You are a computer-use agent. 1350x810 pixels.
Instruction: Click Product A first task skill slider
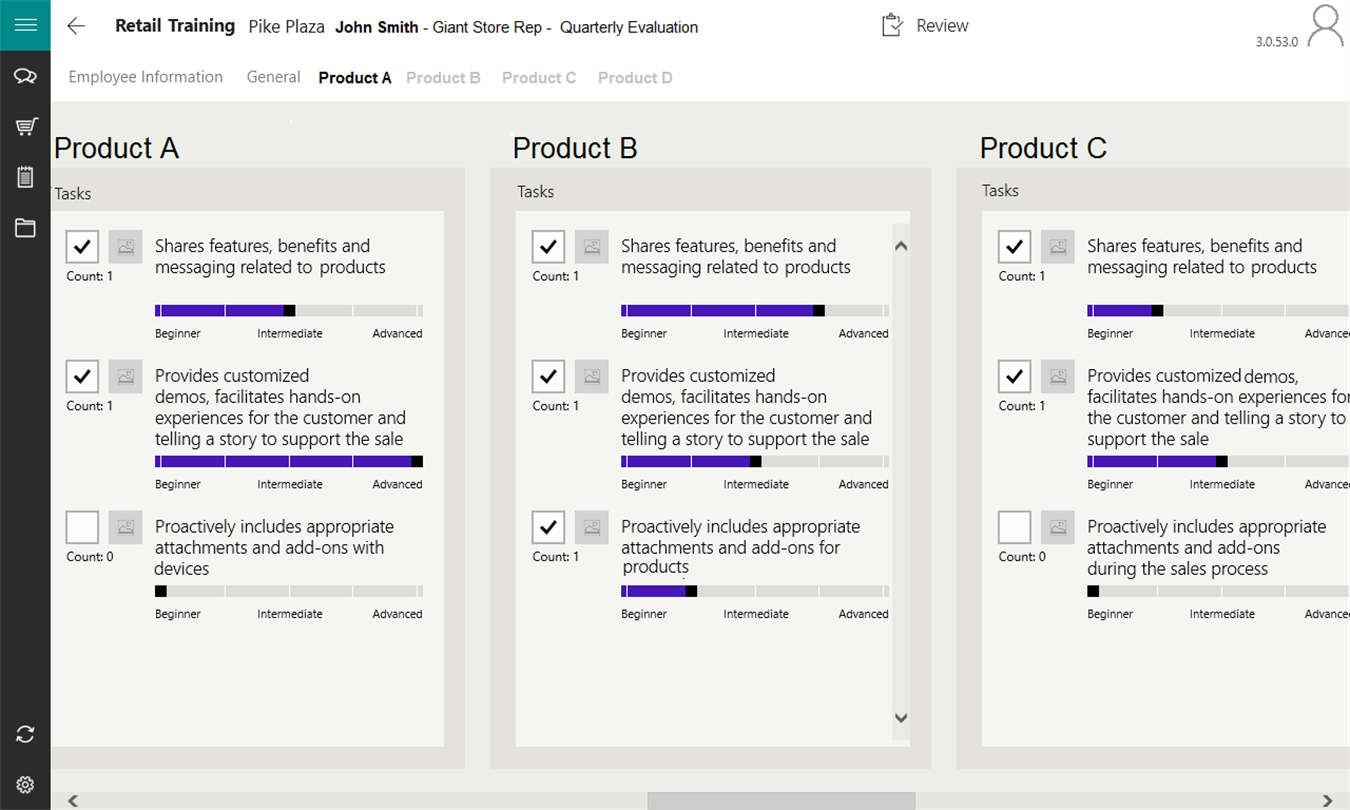289,311
